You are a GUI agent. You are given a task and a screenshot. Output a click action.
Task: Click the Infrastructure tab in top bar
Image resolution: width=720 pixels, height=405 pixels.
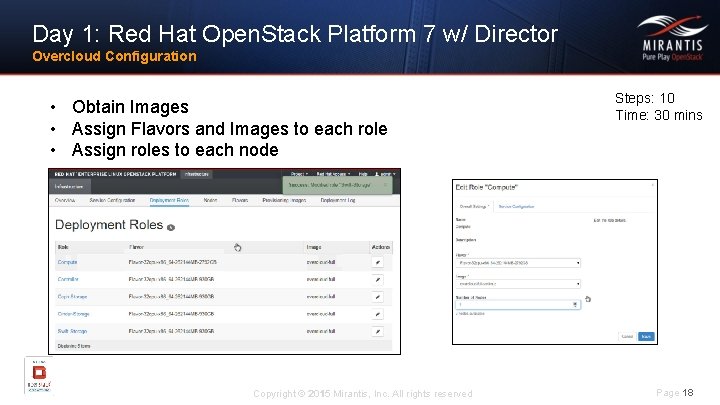pos(196,174)
